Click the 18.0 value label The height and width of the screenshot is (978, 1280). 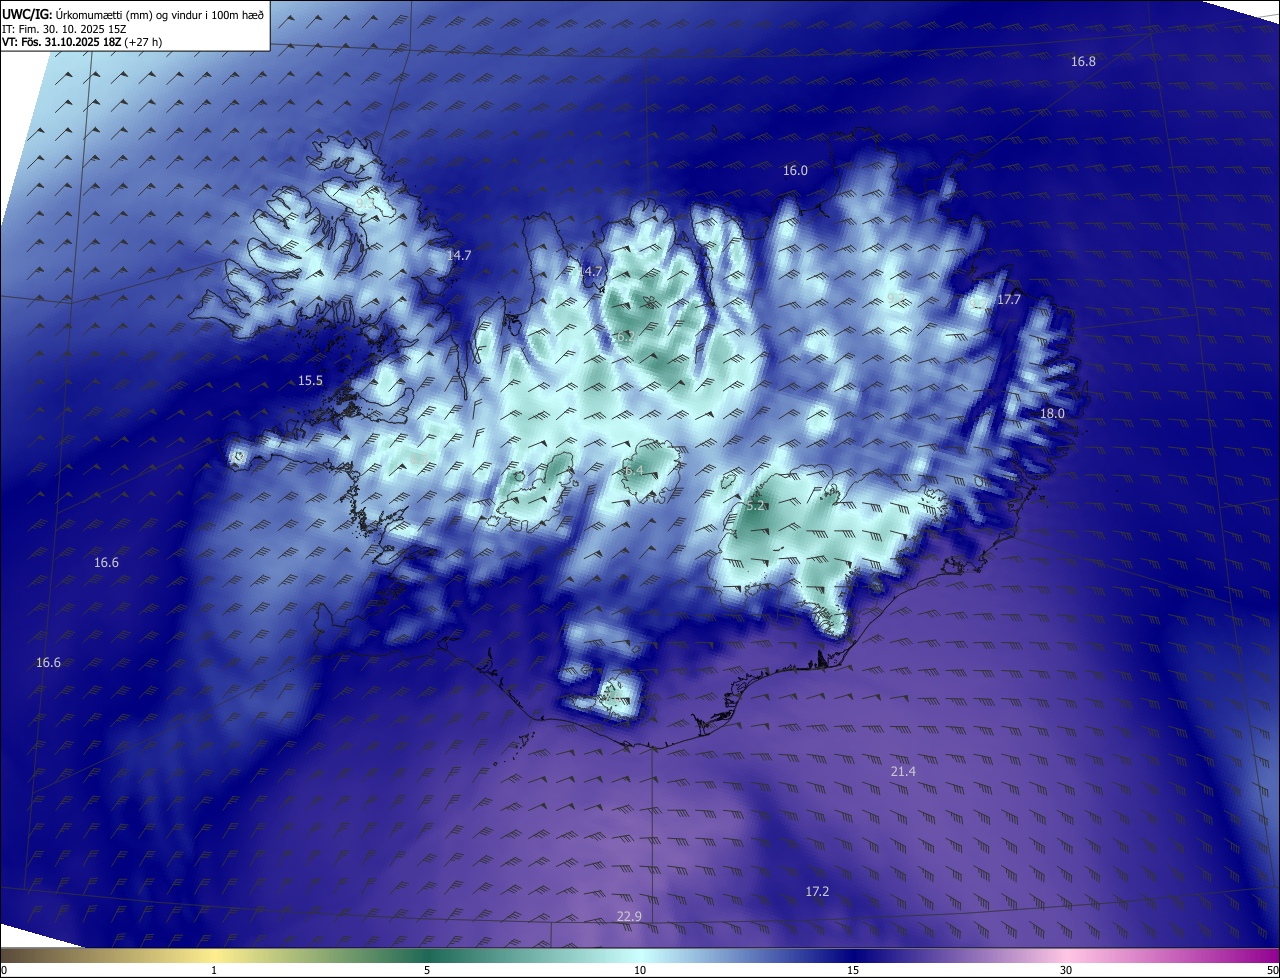pos(1052,414)
